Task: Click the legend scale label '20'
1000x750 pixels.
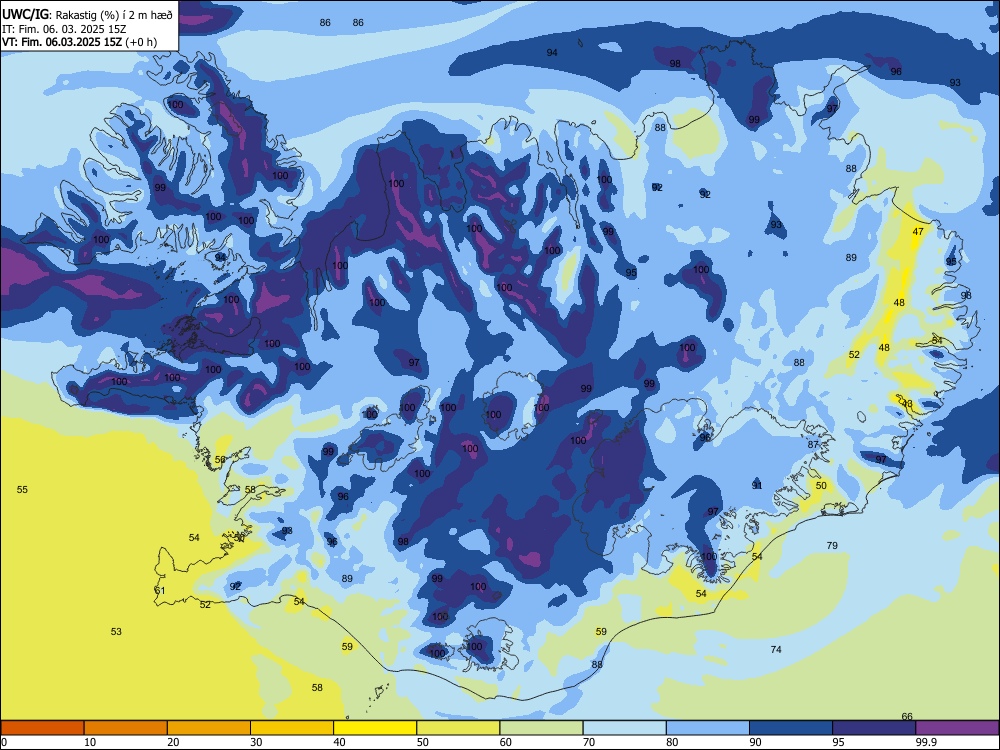Action: point(173,742)
